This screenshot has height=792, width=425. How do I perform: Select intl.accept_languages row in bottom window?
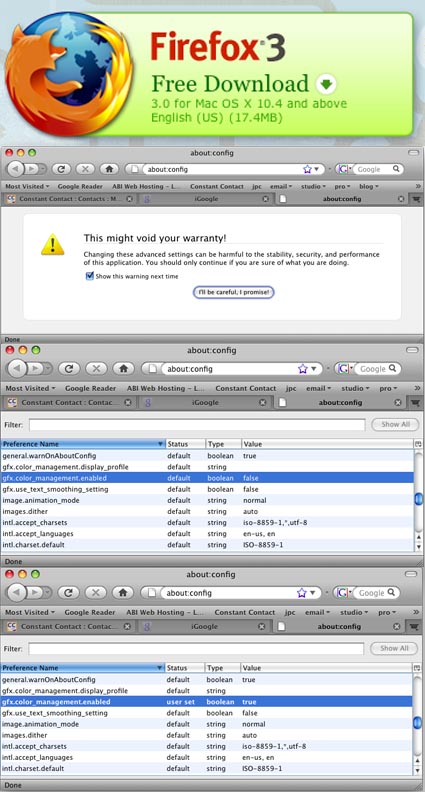click(206, 757)
